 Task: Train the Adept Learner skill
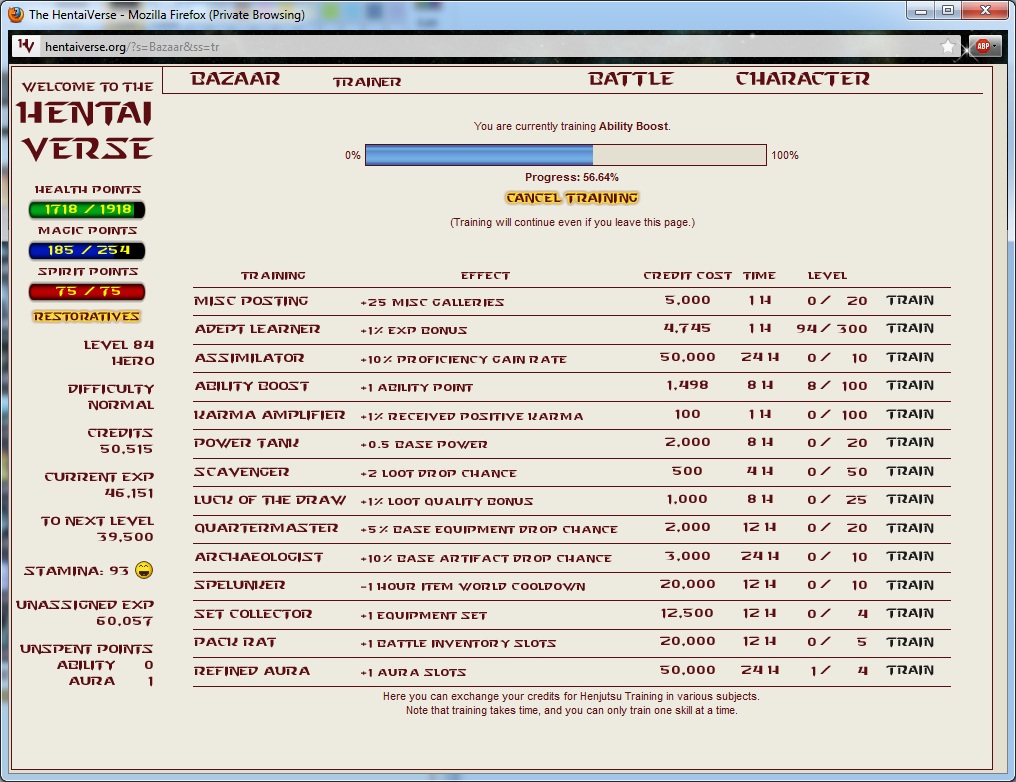[910, 328]
